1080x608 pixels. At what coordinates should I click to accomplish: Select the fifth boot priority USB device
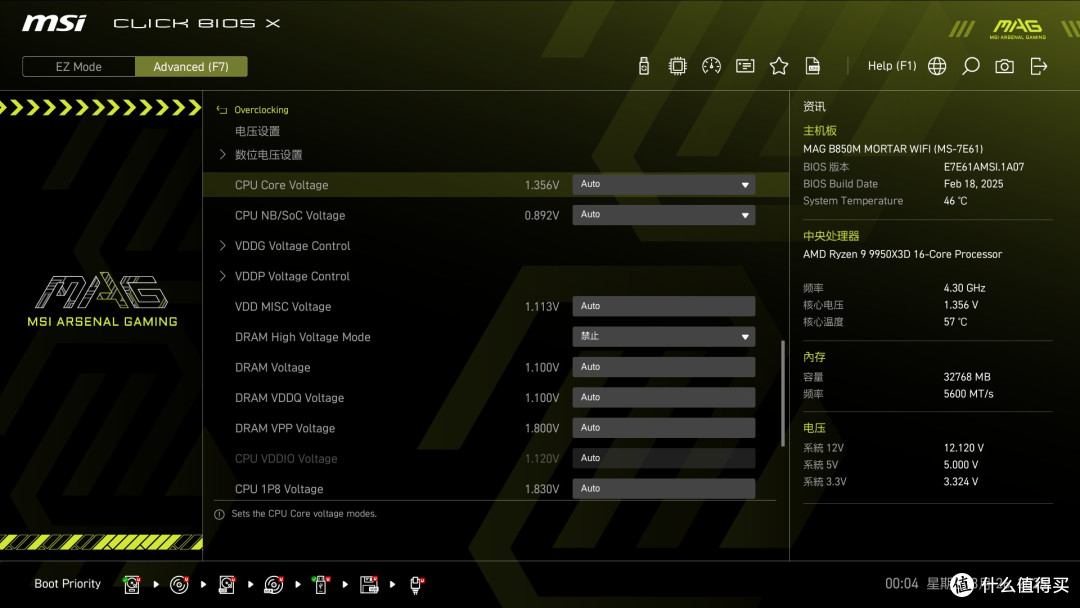320,585
